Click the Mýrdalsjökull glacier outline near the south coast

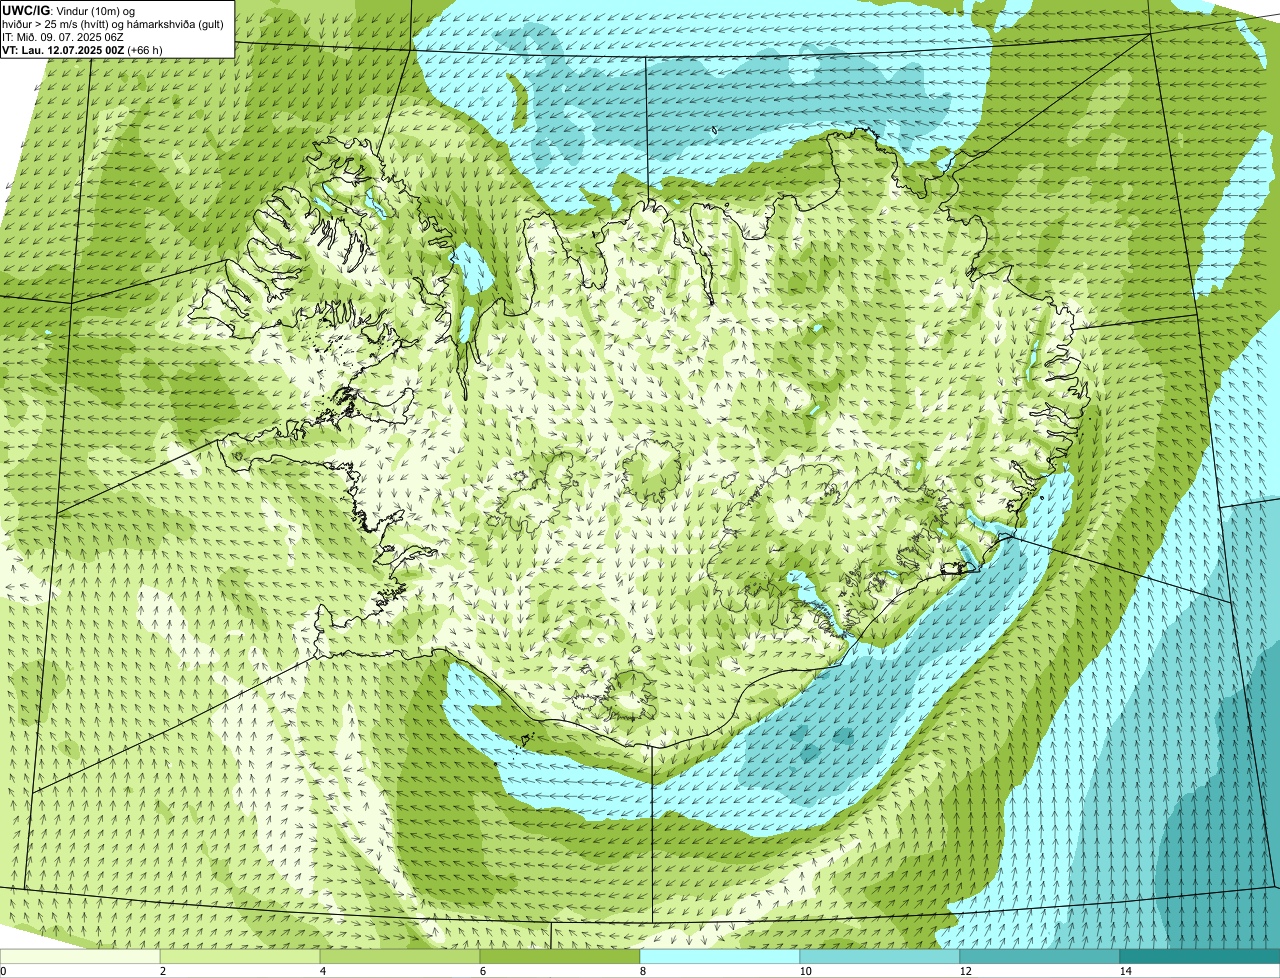[631, 693]
